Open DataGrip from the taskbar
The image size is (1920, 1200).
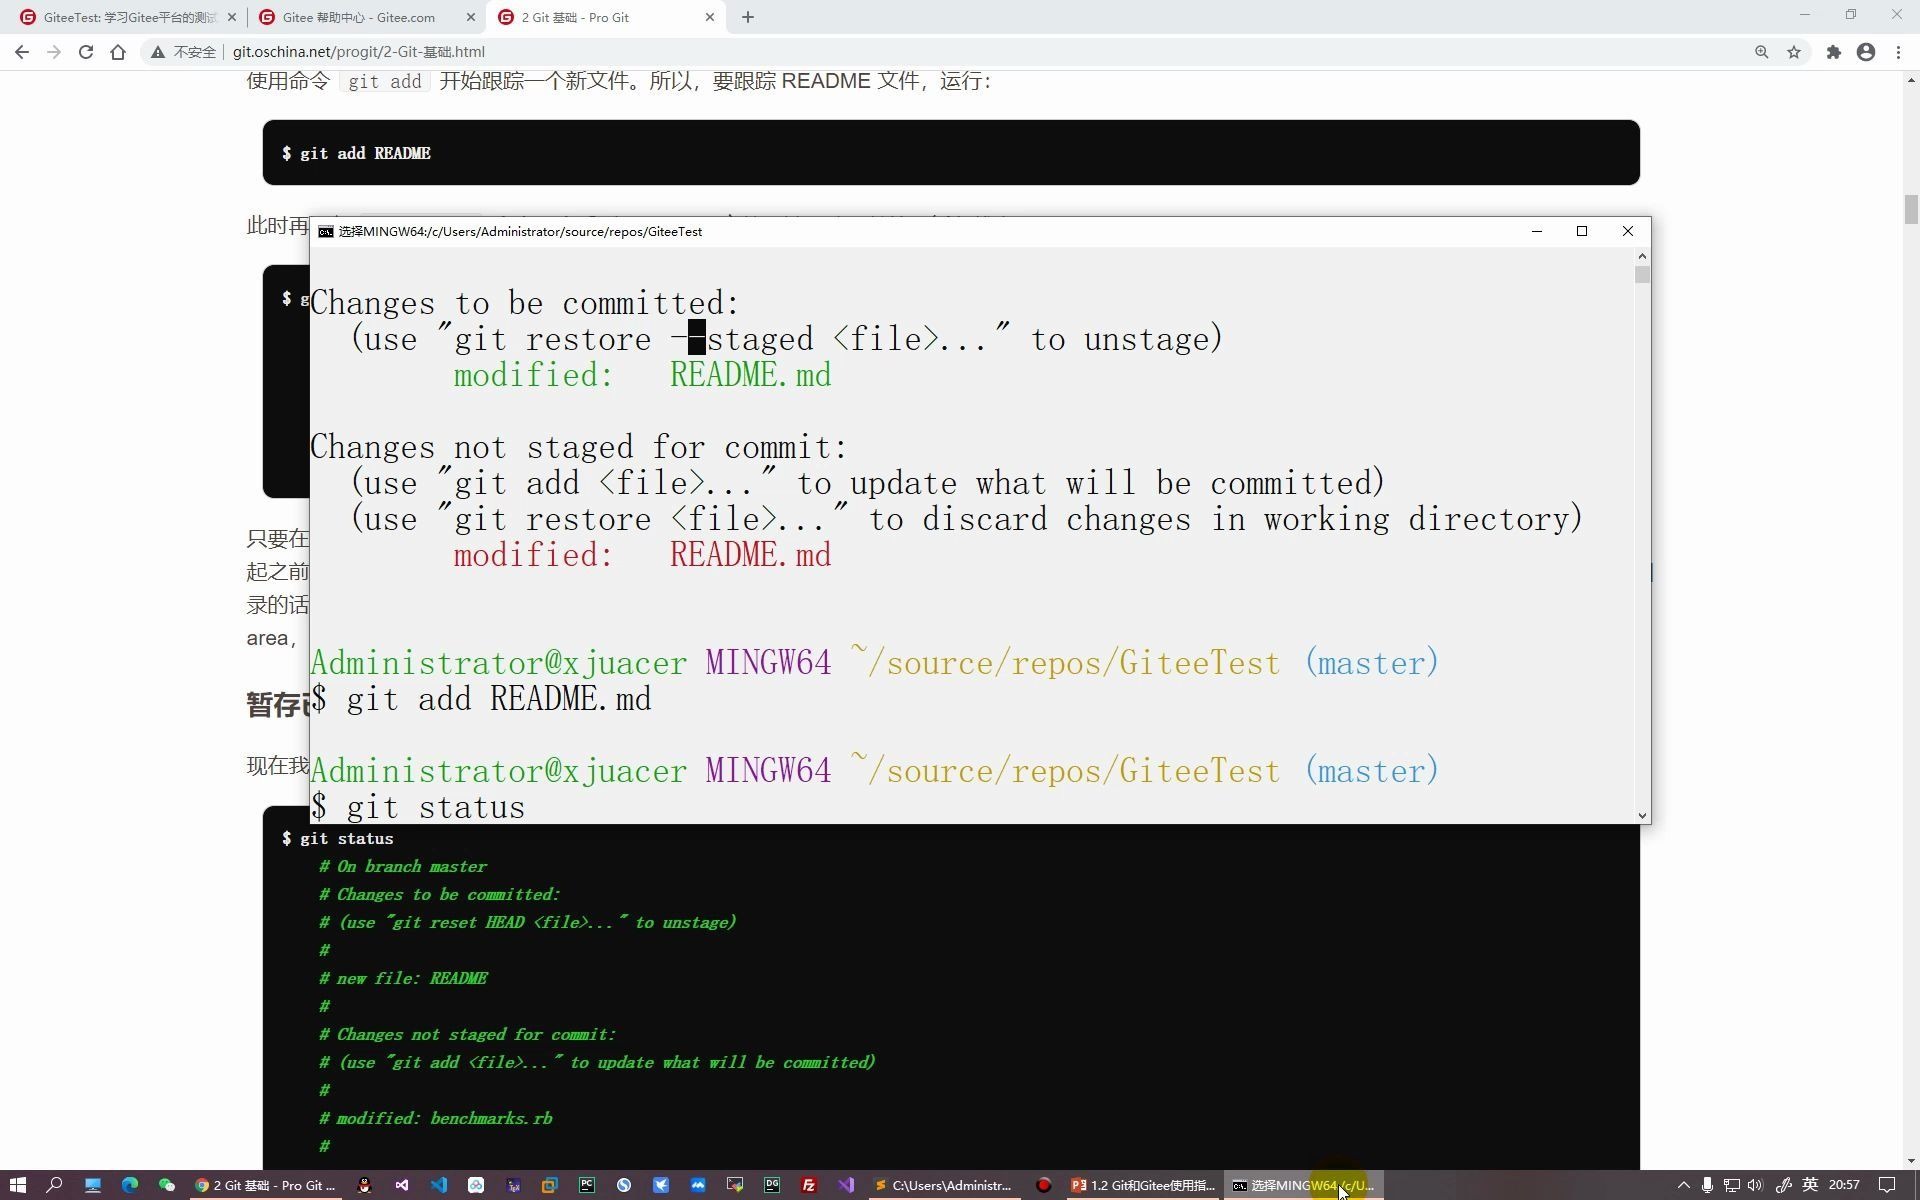[772, 1185]
